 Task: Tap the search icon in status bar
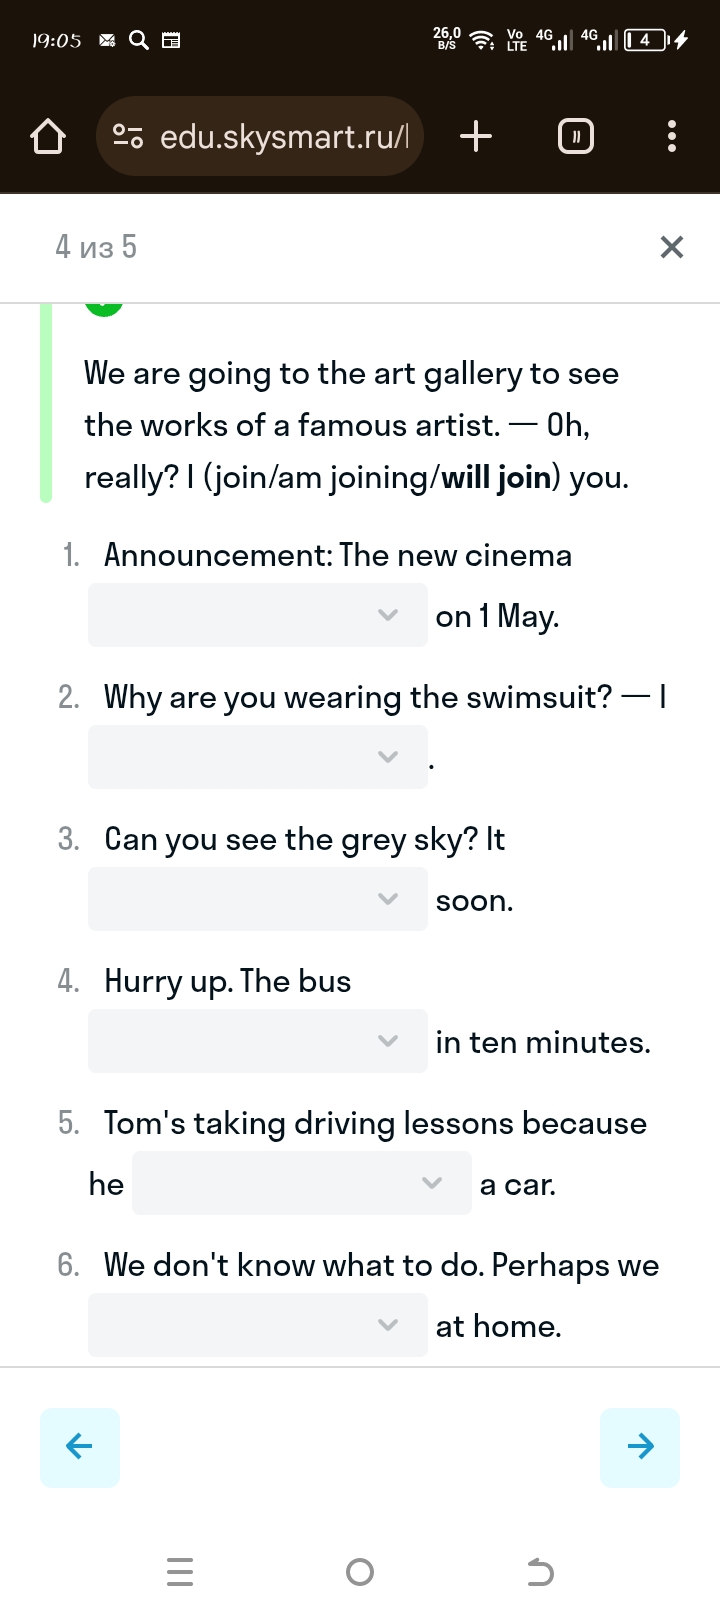(x=140, y=40)
